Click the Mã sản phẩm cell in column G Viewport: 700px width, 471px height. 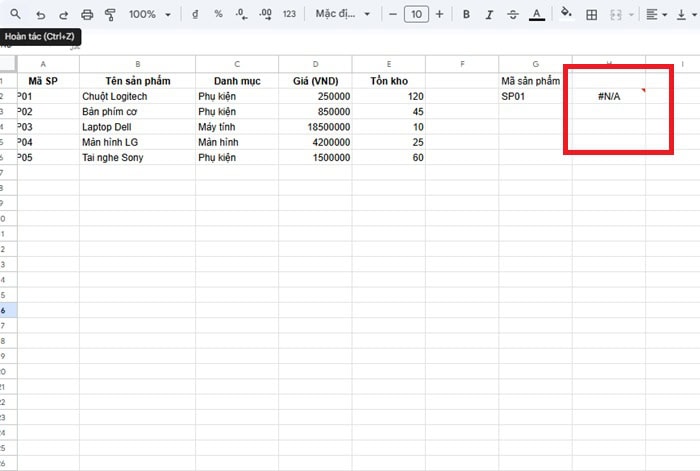[535, 81]
